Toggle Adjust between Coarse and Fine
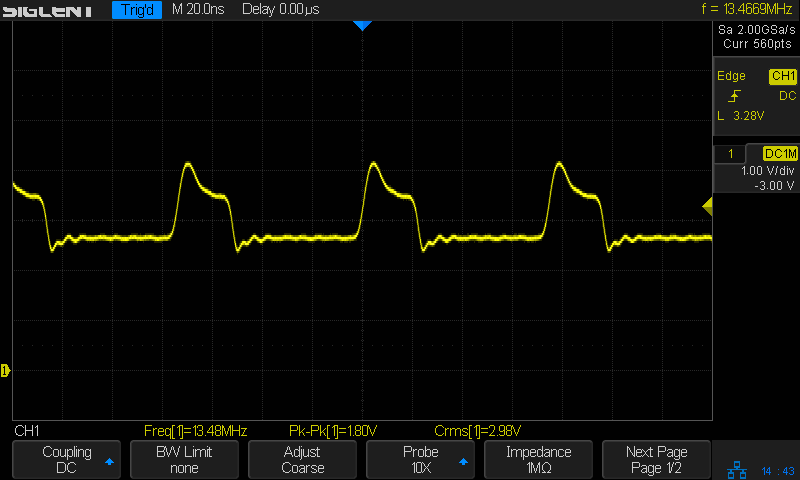800x480 pixels. point(302,459)
